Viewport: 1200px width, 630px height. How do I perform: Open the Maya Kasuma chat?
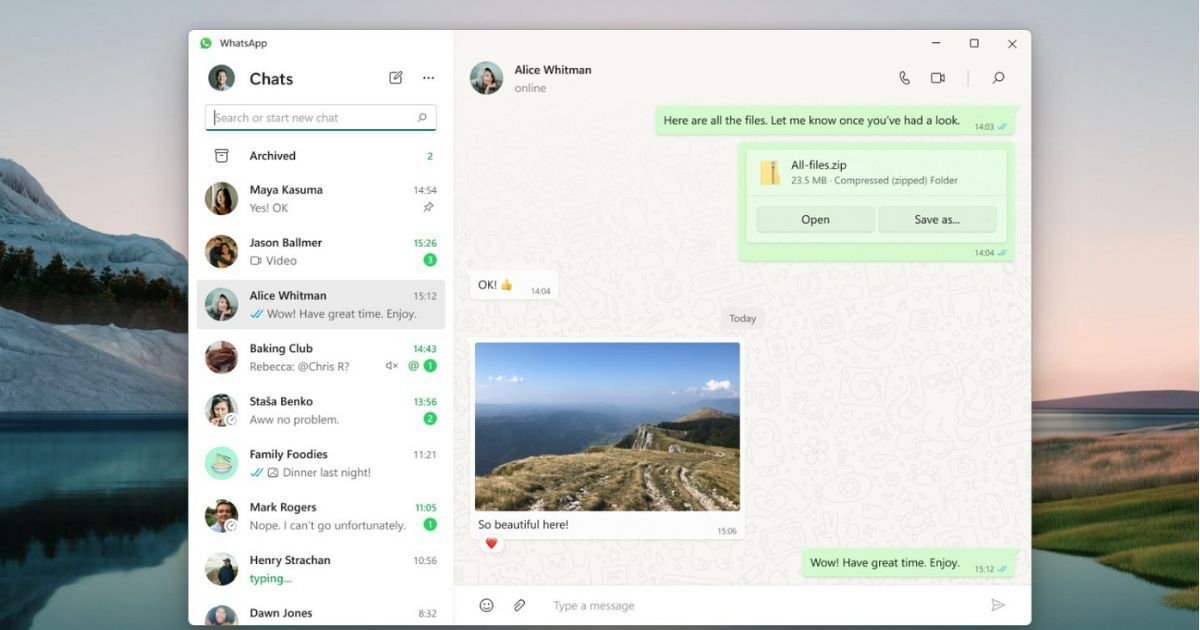pos(321,198)
